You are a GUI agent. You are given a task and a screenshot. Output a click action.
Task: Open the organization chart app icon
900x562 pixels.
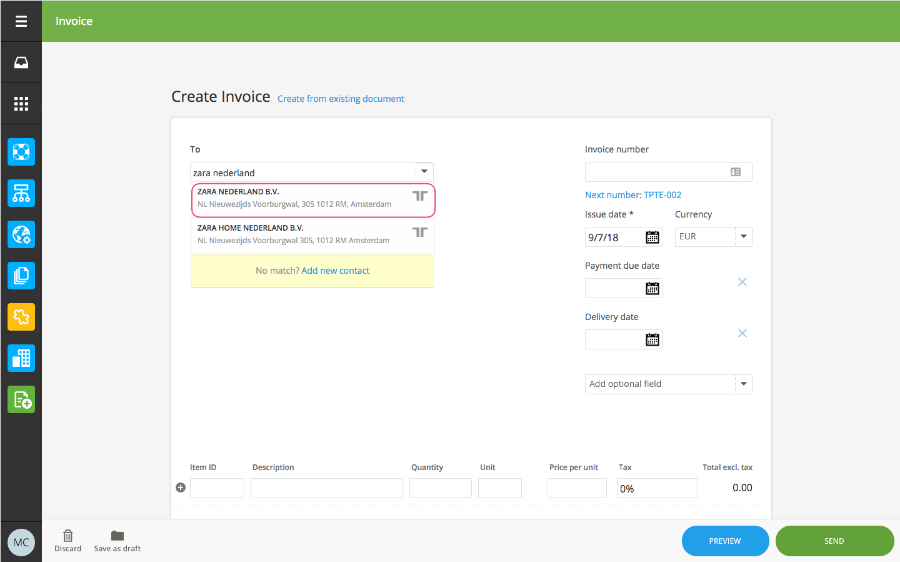click(x=21, y=193)
